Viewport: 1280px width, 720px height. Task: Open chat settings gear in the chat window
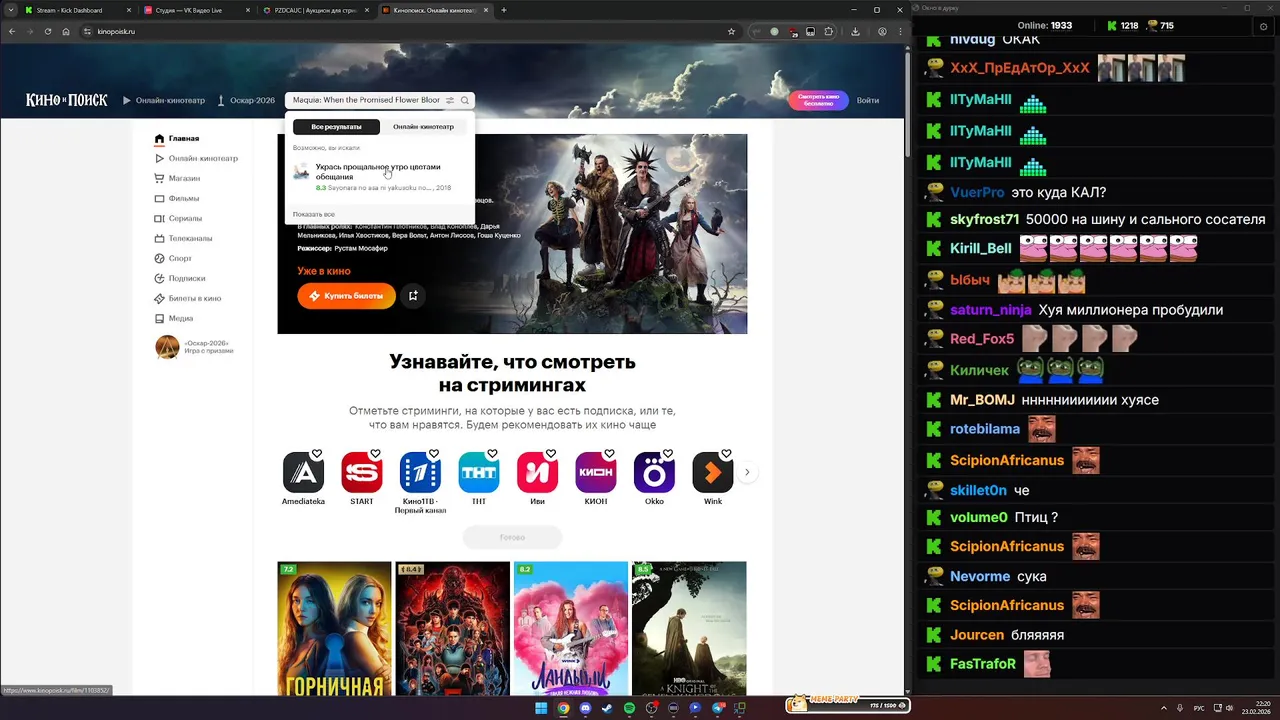[x=1264, y=26]
